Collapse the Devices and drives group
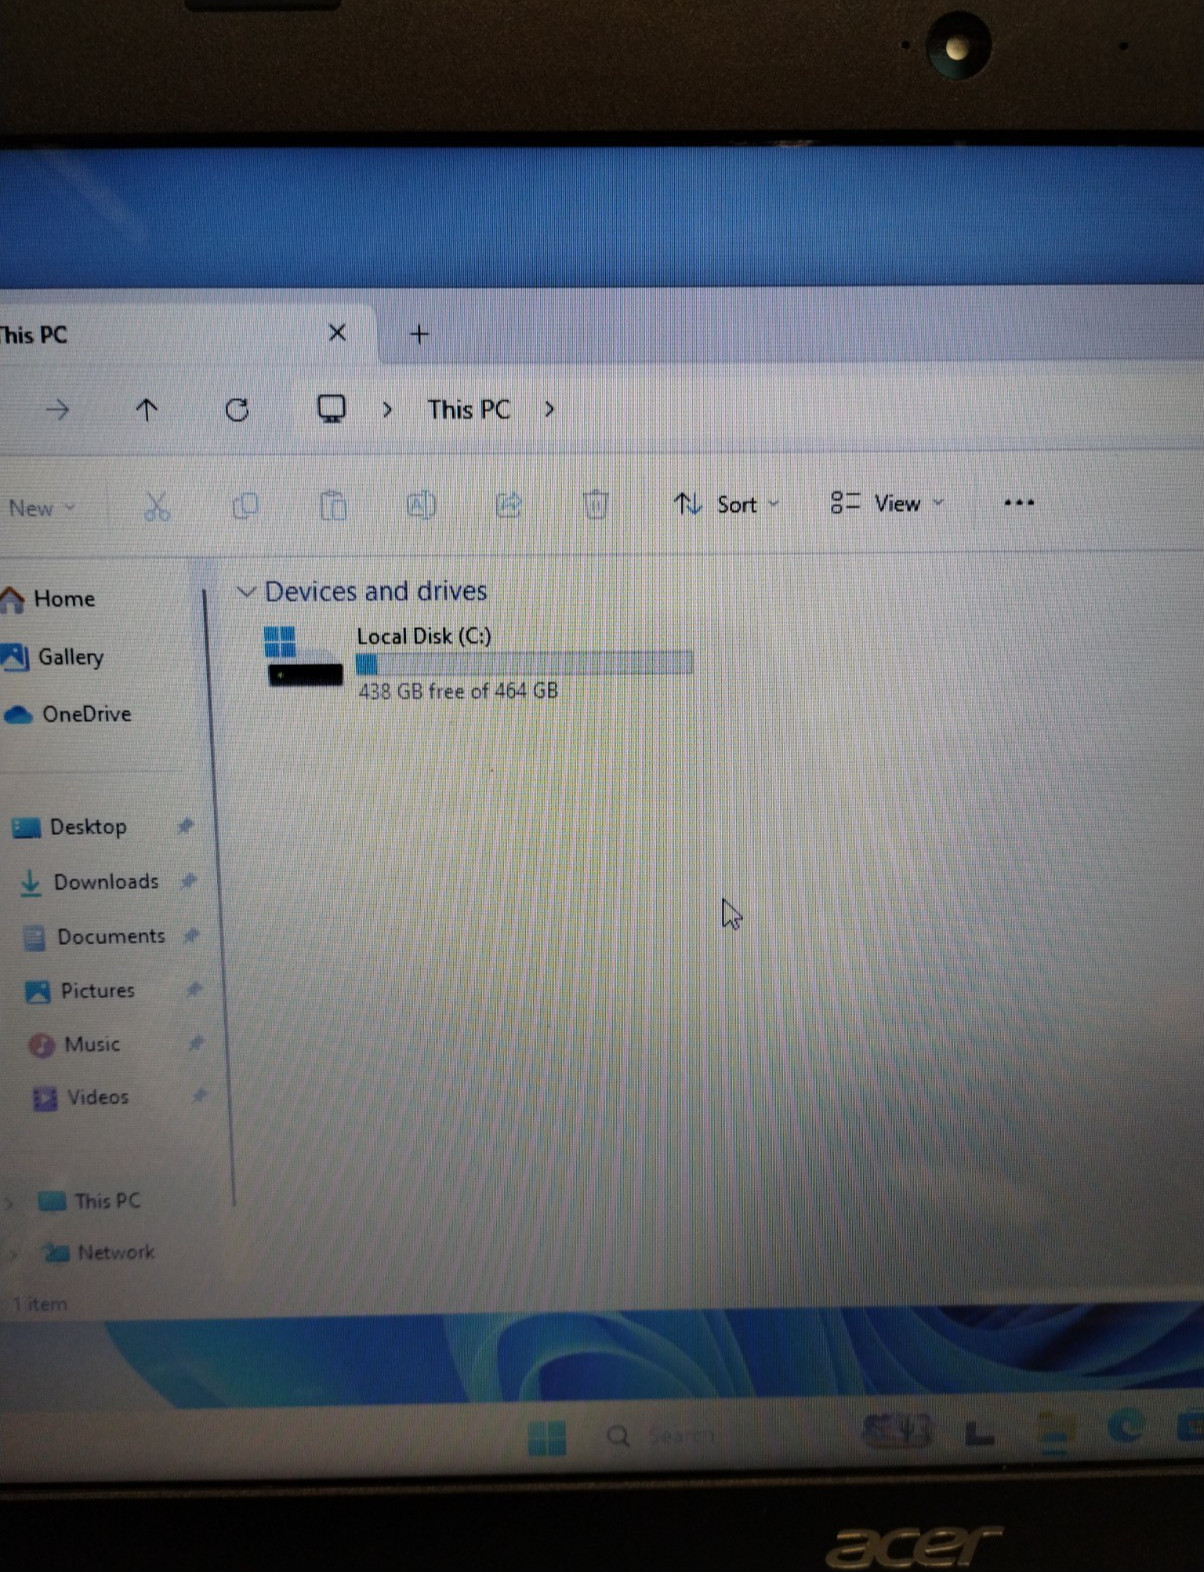1204x1572 pixels. click(246, 592)
